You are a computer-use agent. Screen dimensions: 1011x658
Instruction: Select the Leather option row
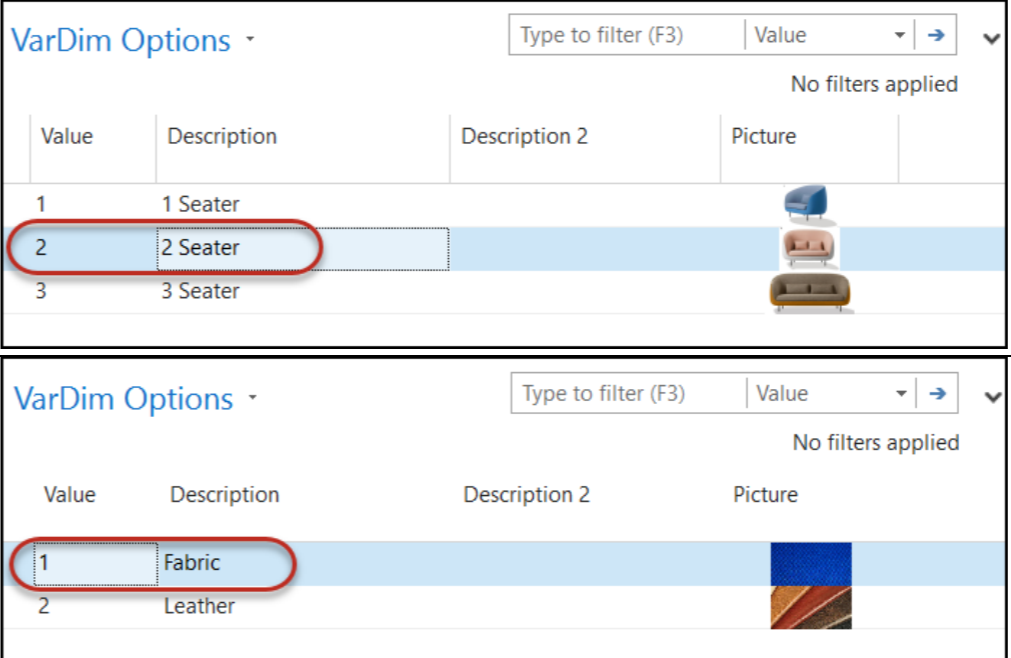504,607
